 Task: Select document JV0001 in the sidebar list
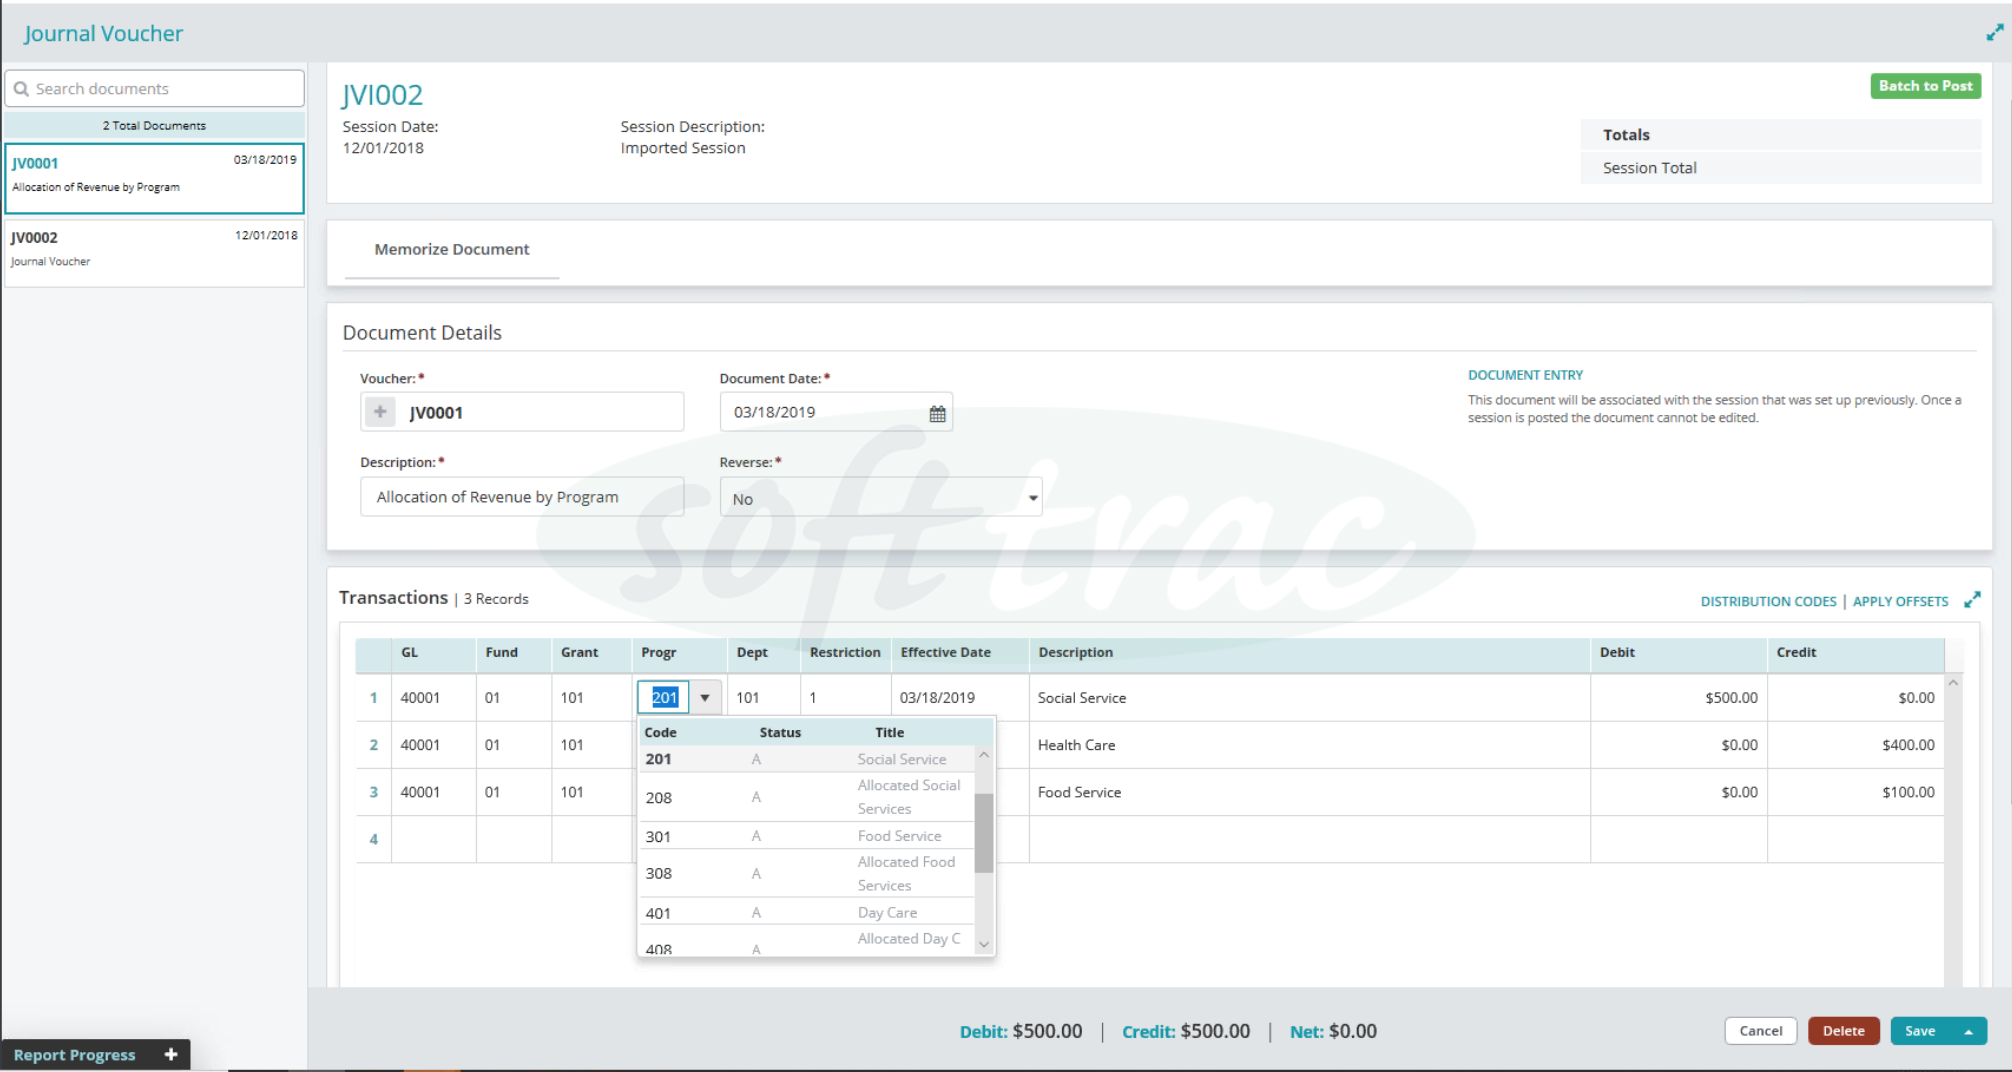pos(155,178)
